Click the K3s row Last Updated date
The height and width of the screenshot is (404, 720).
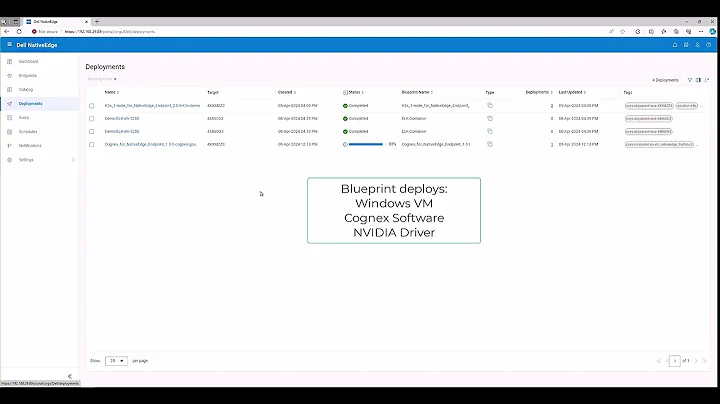(x=578, y=106)
